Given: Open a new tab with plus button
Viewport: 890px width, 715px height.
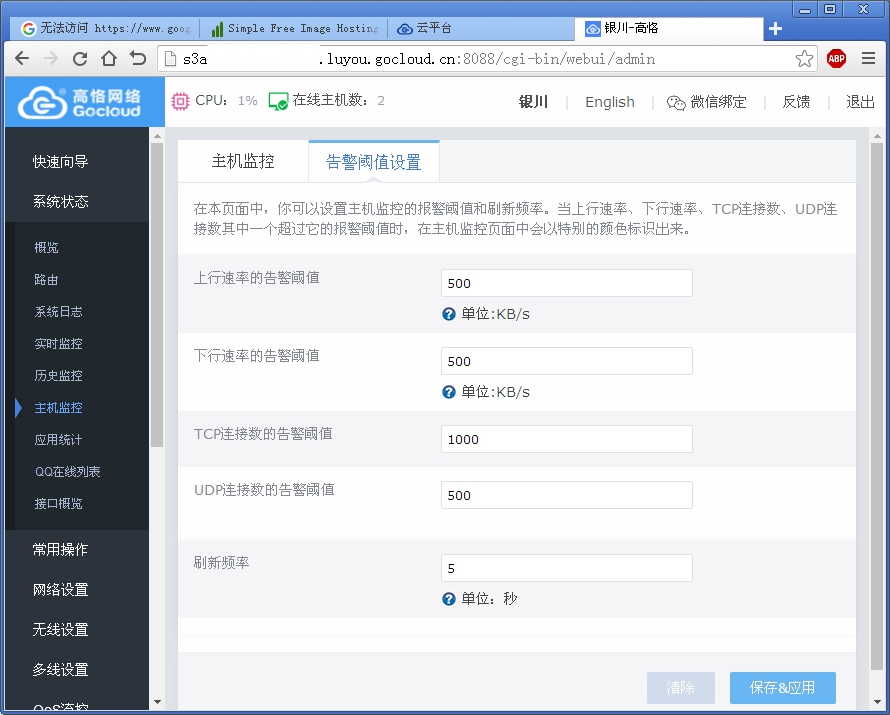Looking at the screenshot, I should tap(775, 28).
